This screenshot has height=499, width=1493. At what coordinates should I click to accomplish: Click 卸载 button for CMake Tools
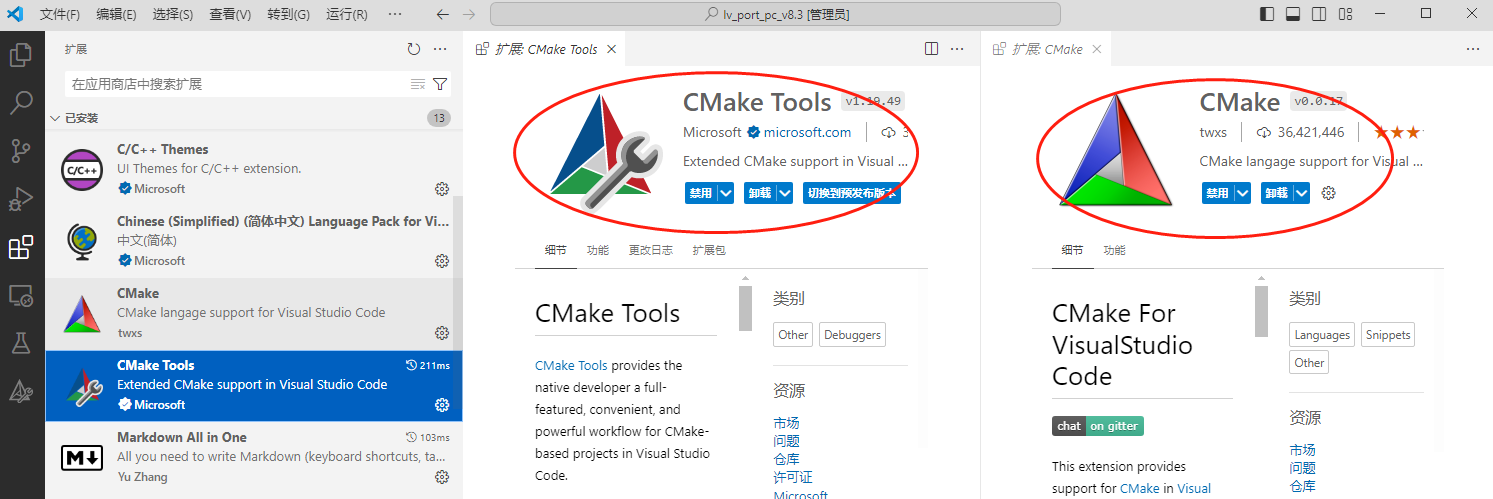pos(759,193)
